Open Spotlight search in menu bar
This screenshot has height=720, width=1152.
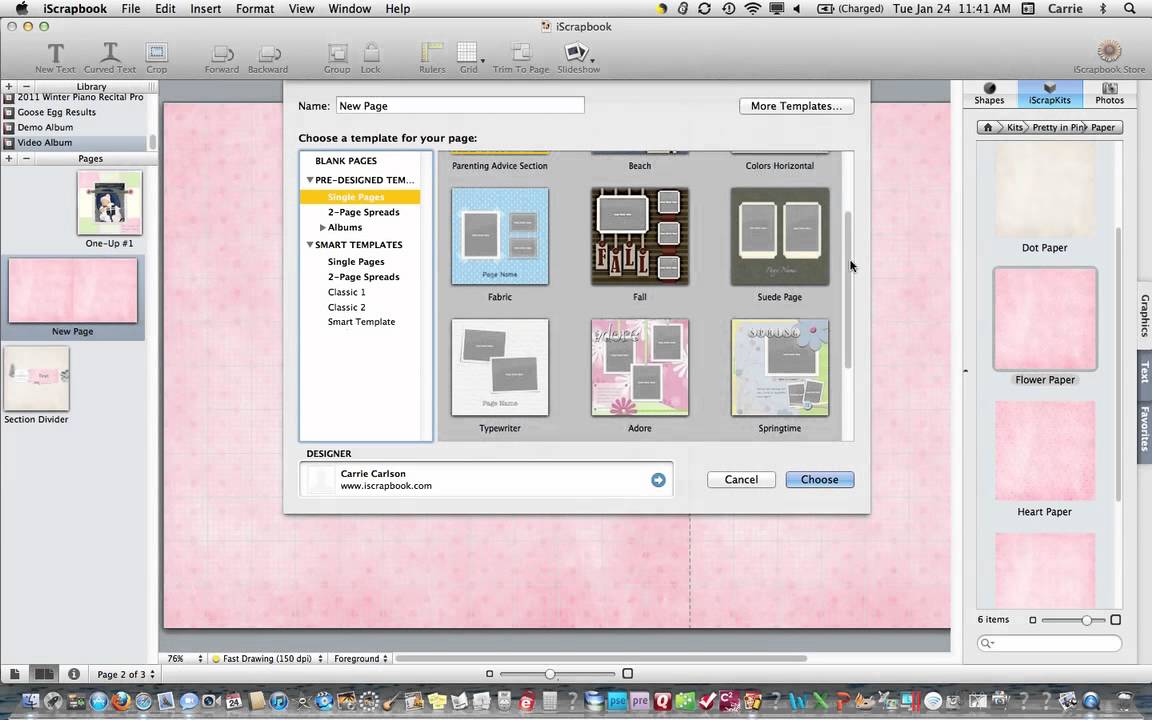click(1130, 9)
